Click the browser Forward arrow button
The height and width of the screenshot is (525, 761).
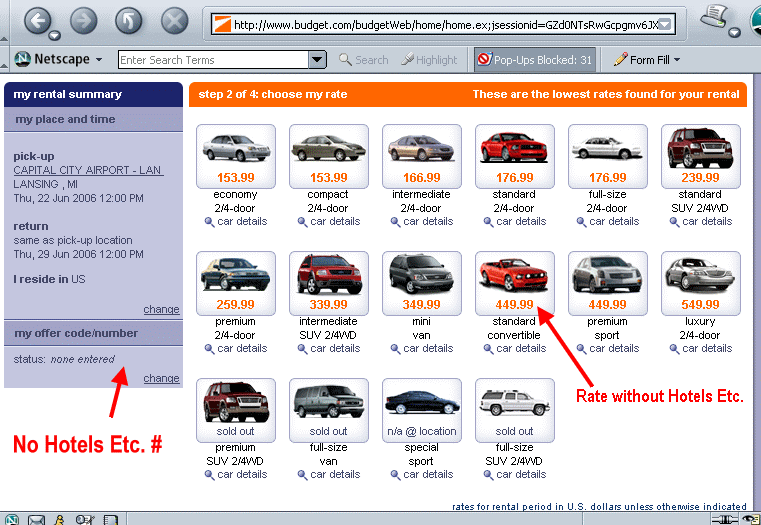(83, 20)
